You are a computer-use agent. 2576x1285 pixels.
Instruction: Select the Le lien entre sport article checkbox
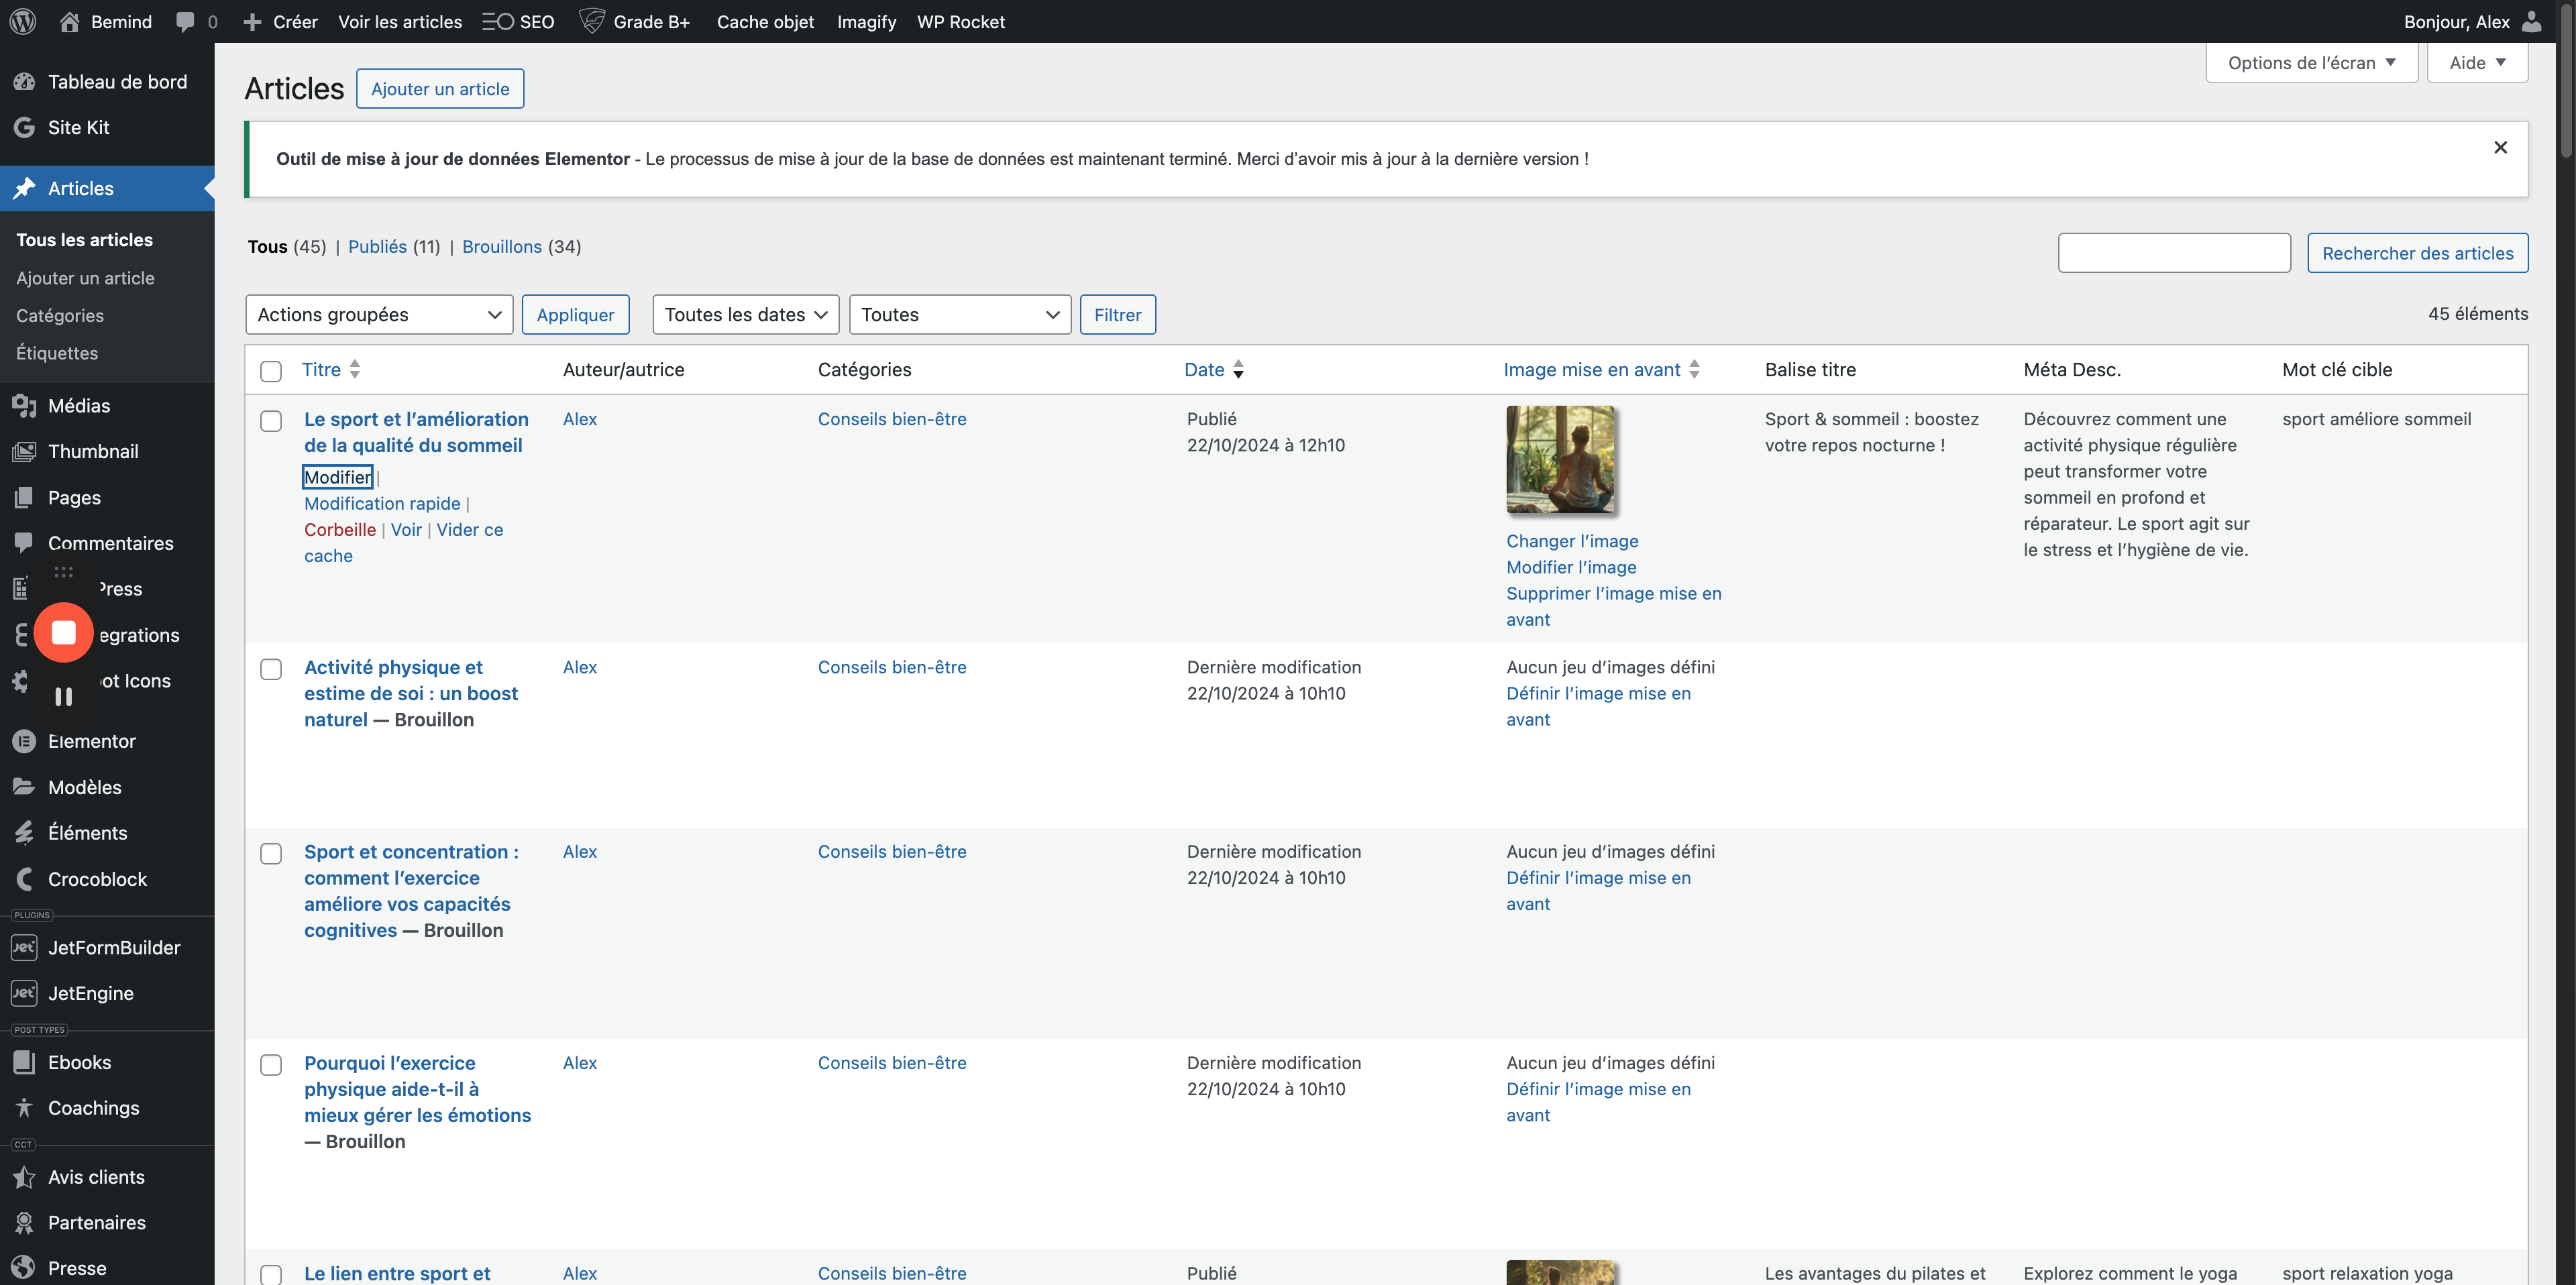click(271, 1275)
